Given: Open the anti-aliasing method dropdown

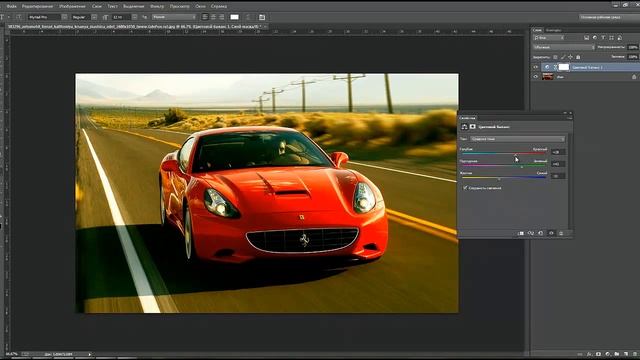Looking at the screenshot, I should [x=174, y=17].
